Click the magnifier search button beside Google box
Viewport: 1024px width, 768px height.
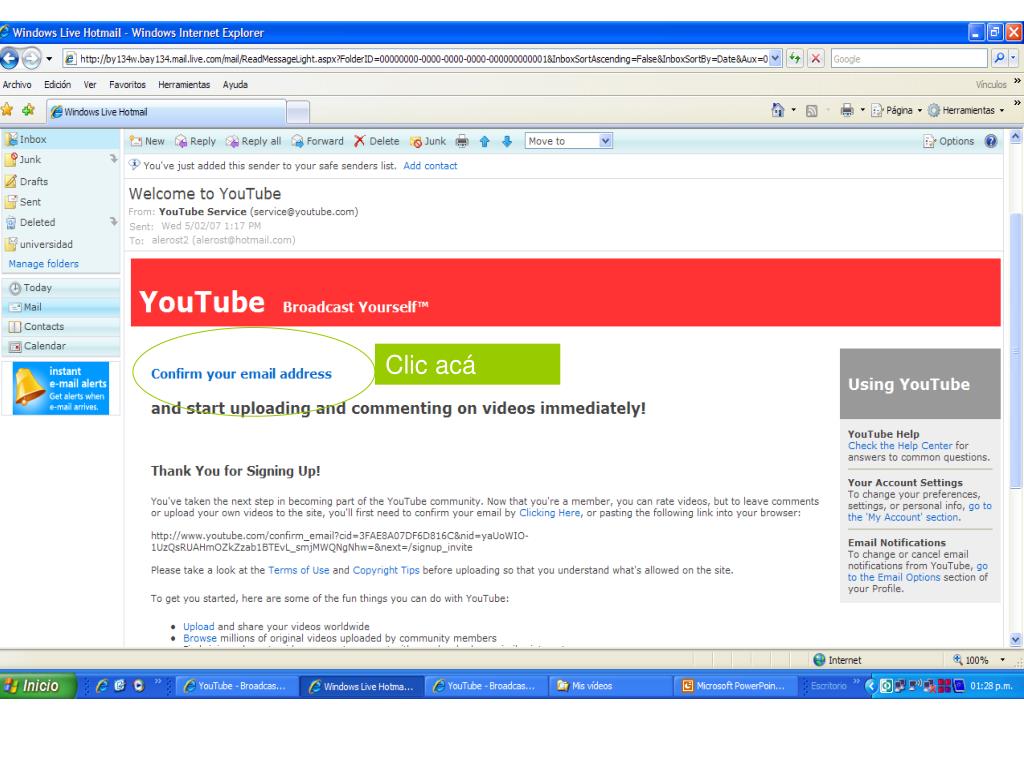[999, 59]
